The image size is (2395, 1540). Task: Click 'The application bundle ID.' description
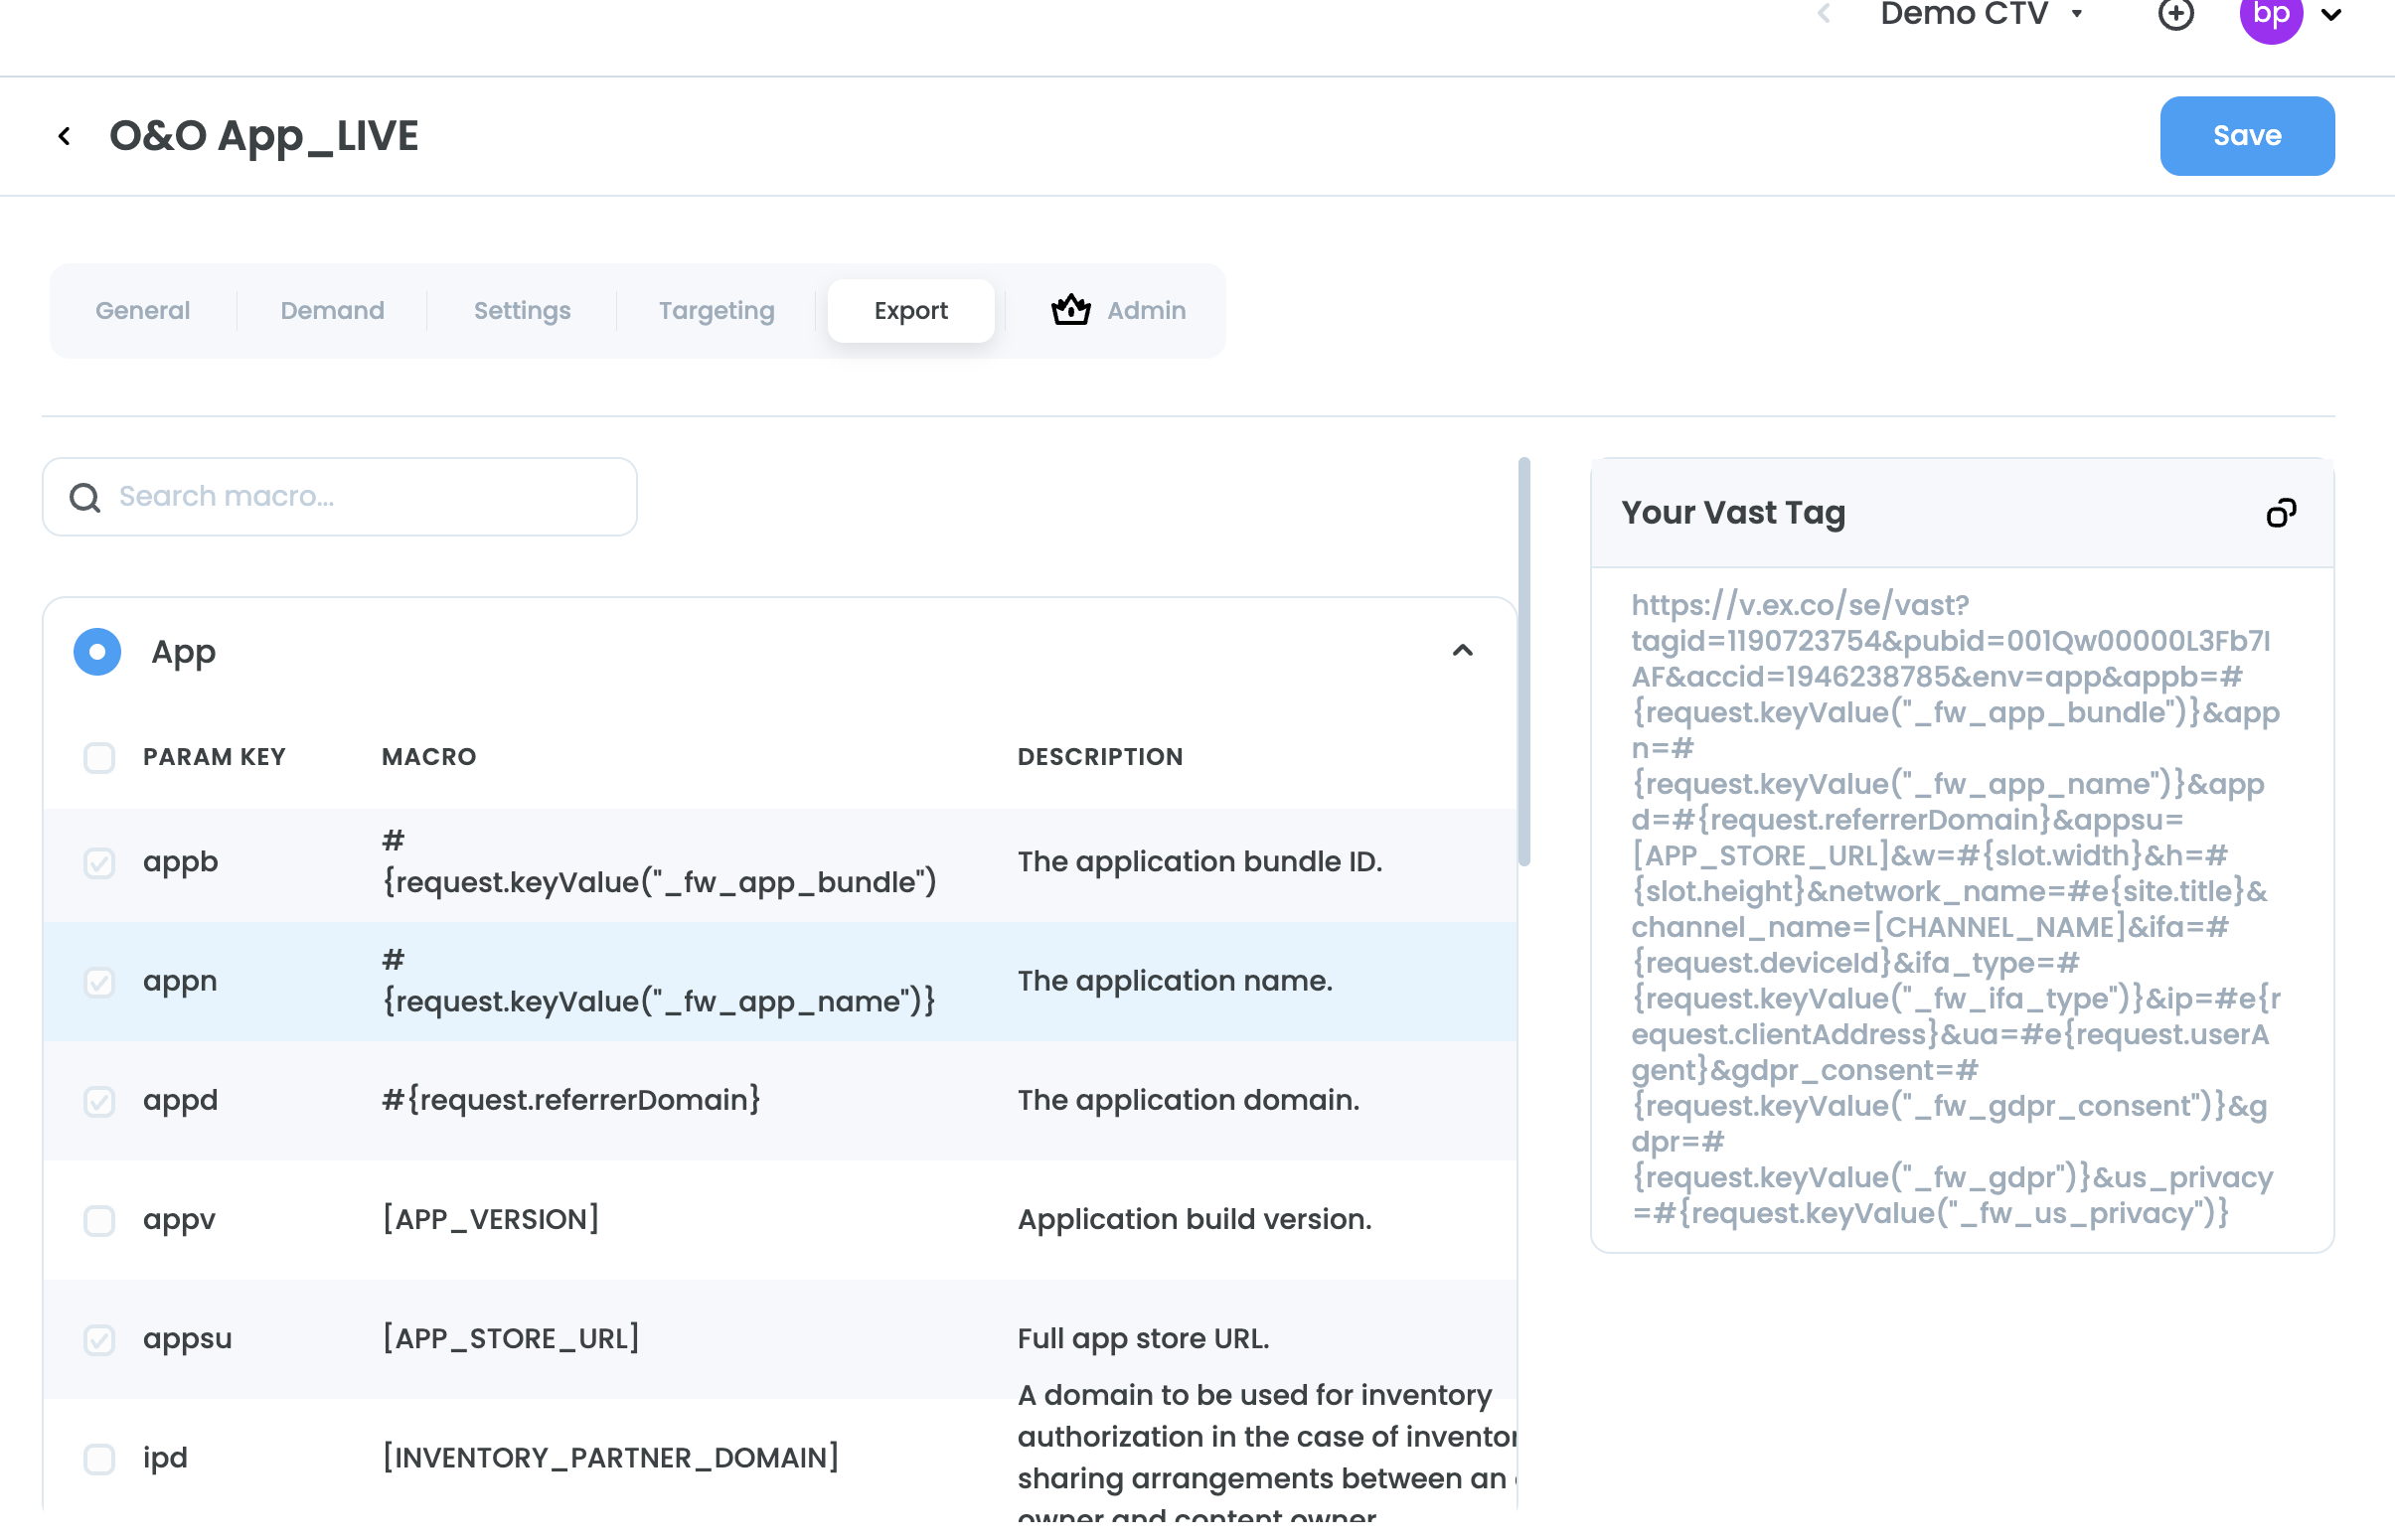(x=1200, y=862)
